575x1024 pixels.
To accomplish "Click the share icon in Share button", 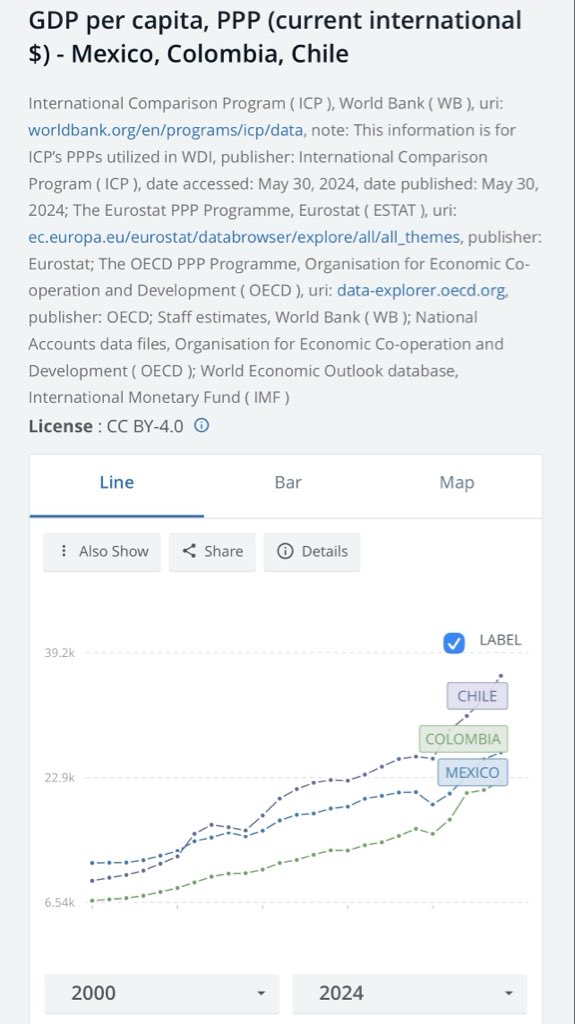I will pyautogui.click(x=189, y=551).
